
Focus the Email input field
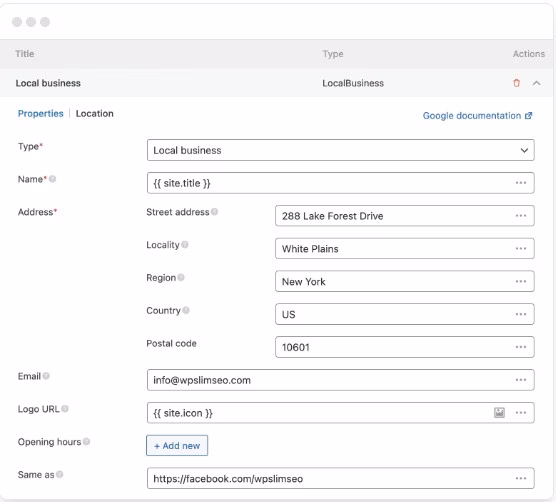click(x=340, y=380)
